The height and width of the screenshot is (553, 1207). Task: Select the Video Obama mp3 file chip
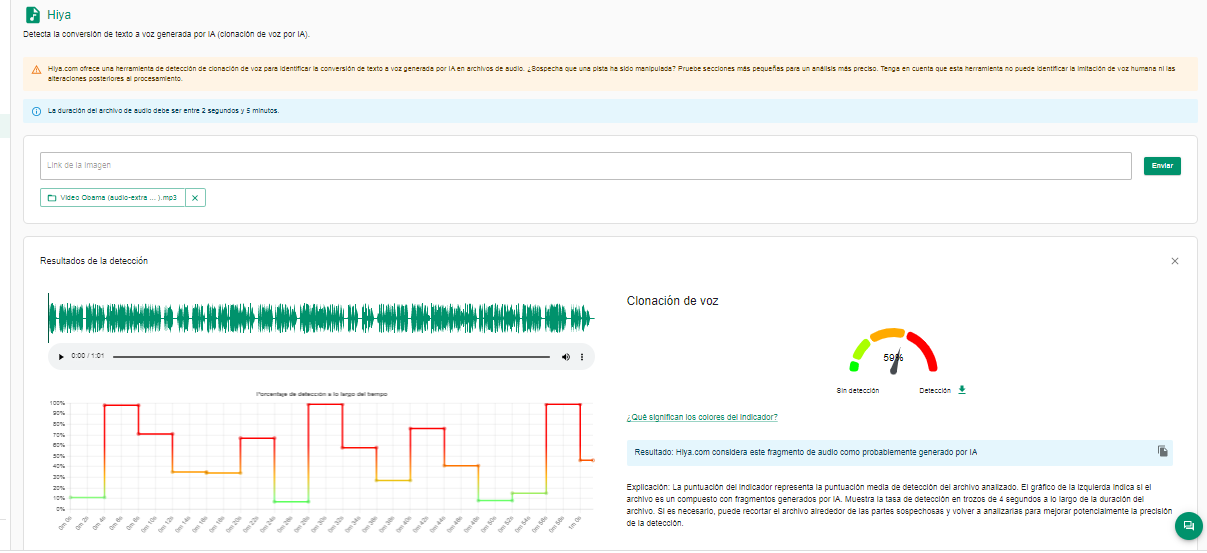pyautogui.click(x=113, y=198)
